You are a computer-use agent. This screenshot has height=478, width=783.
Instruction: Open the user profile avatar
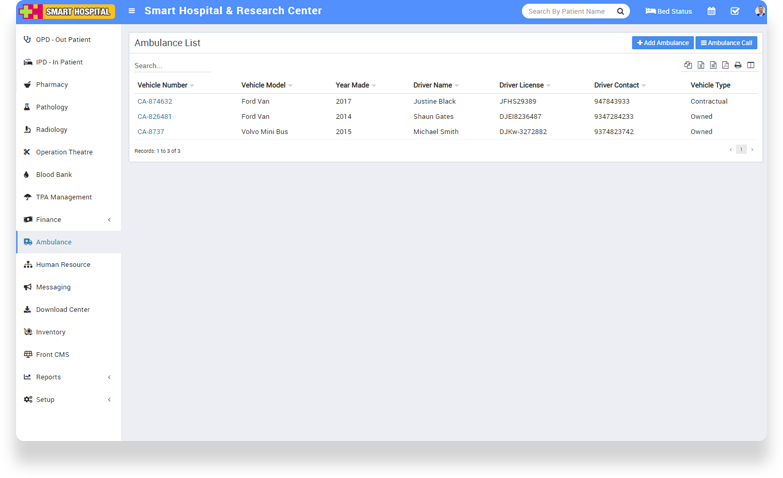pyautogui.click(x=759, y=11)
